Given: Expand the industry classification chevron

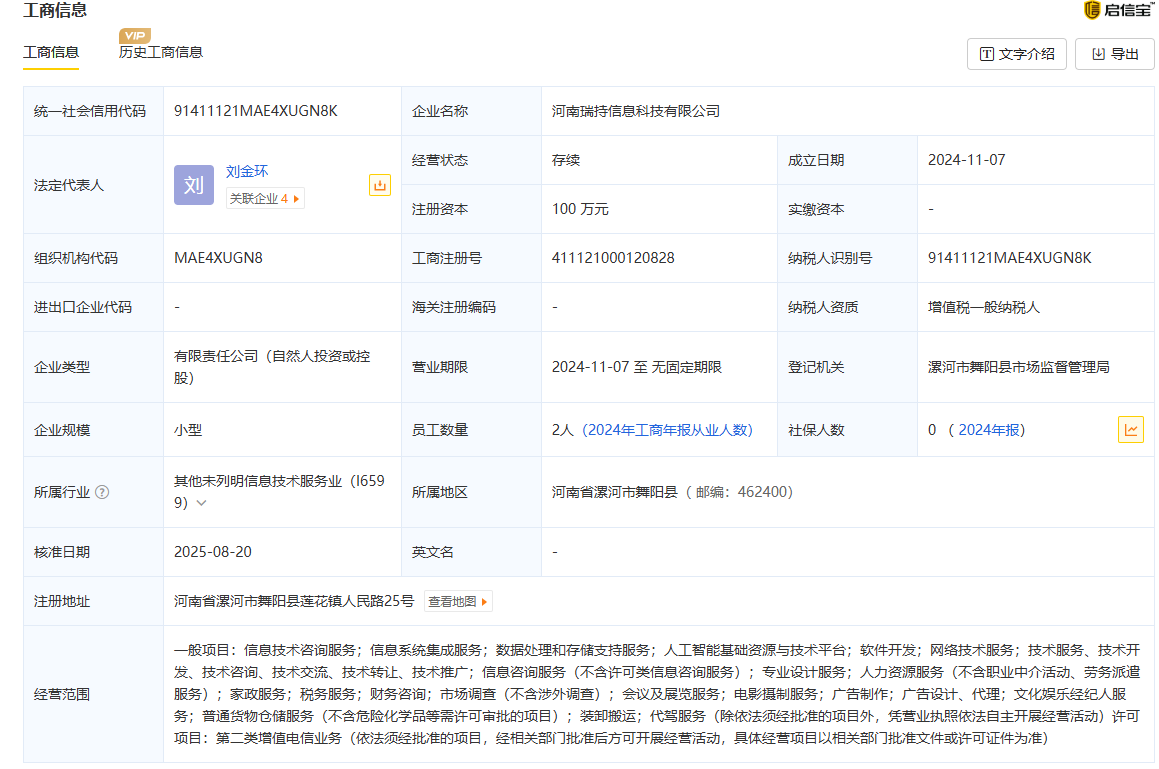Looking at the screenshot, I should (201, 503).
